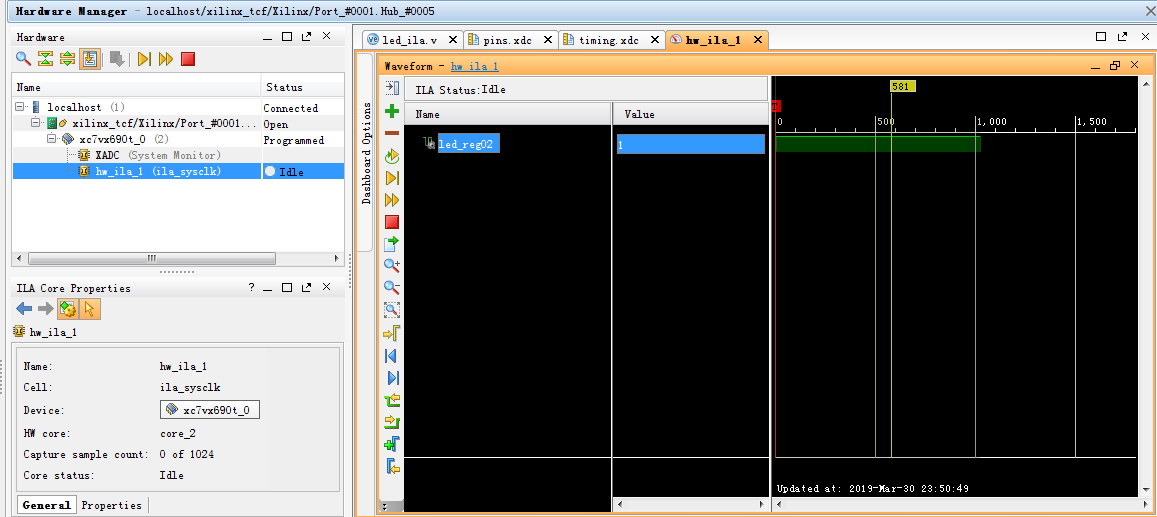1157x517 pixels.
Task: Collapse all rows in the Hardware tree
Action: point(46,59)
